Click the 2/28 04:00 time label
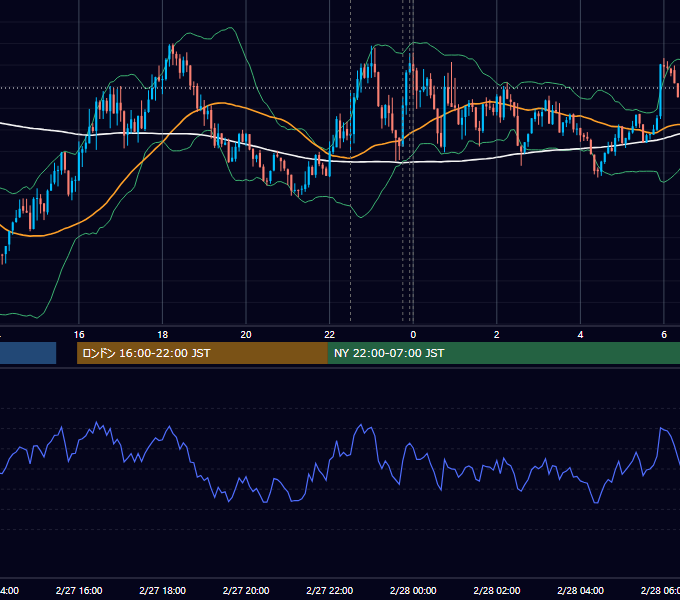 tap(580, 590)
